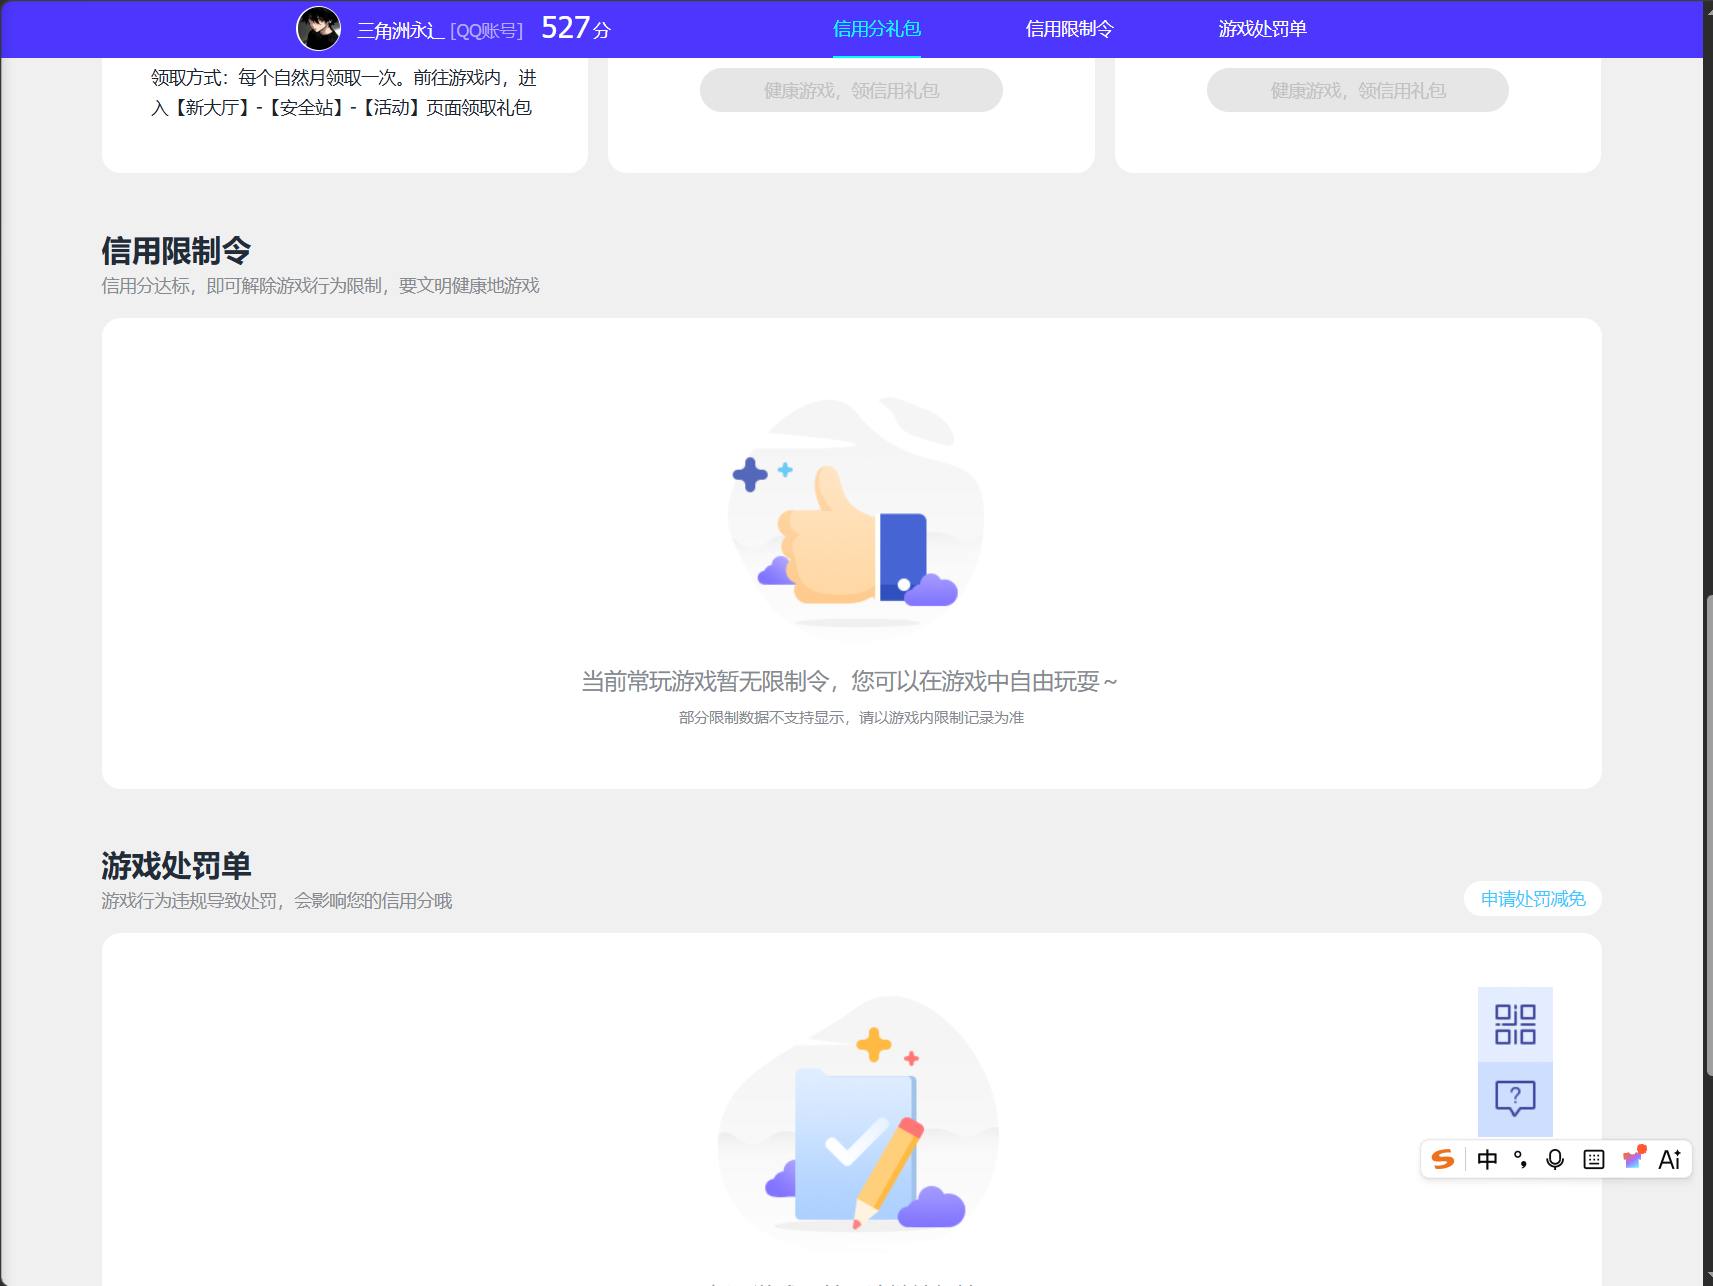Click the 527 credit score
1713x1286 pixels.
pyautogui.click(x=575, y=28)
